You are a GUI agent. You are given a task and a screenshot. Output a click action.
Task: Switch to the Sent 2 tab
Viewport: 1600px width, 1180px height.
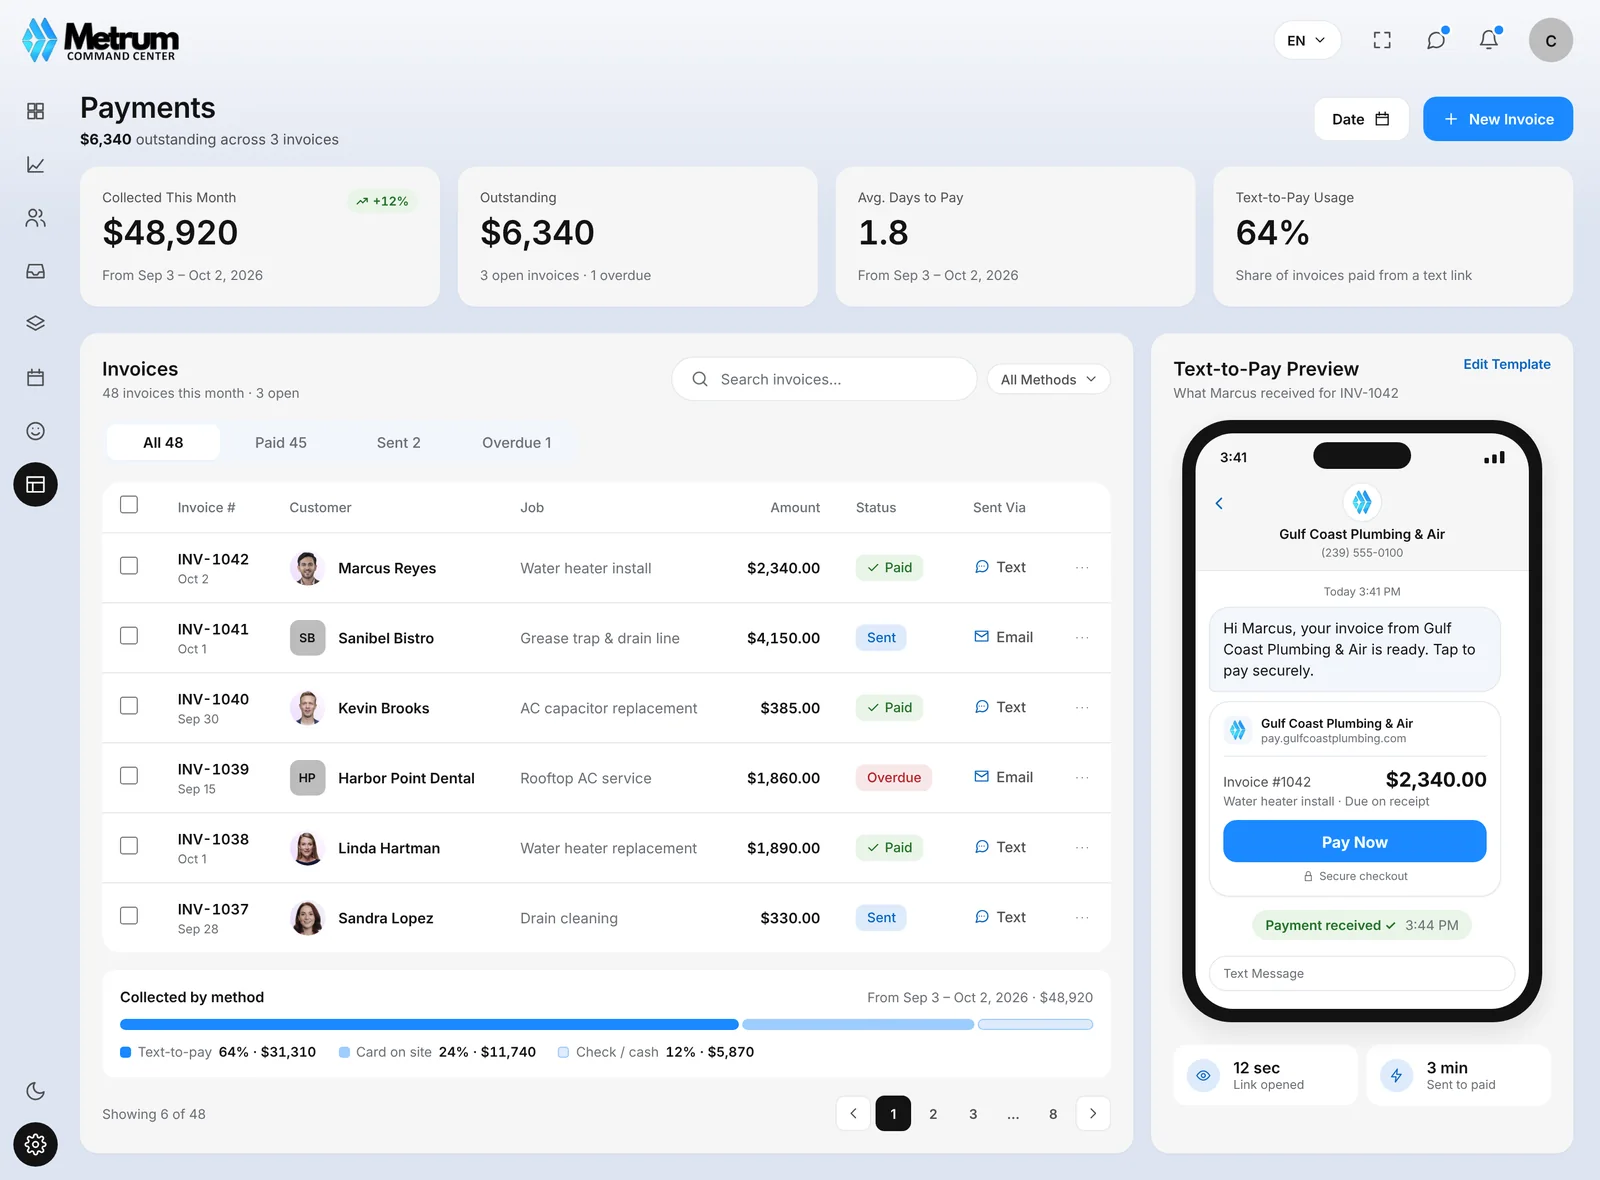coord(398,442)
